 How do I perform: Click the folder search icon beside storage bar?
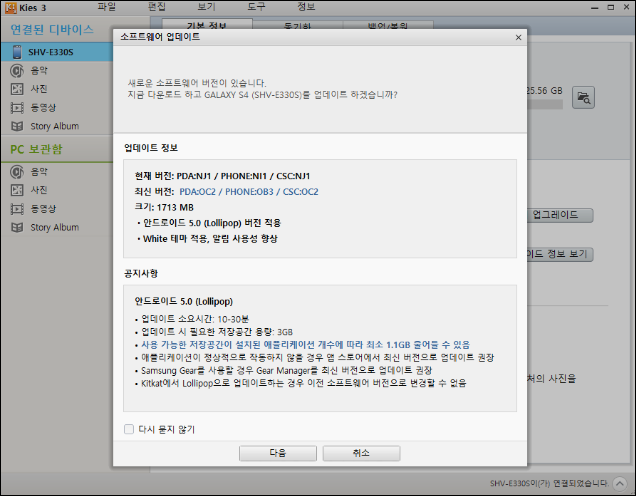point(583,97)
